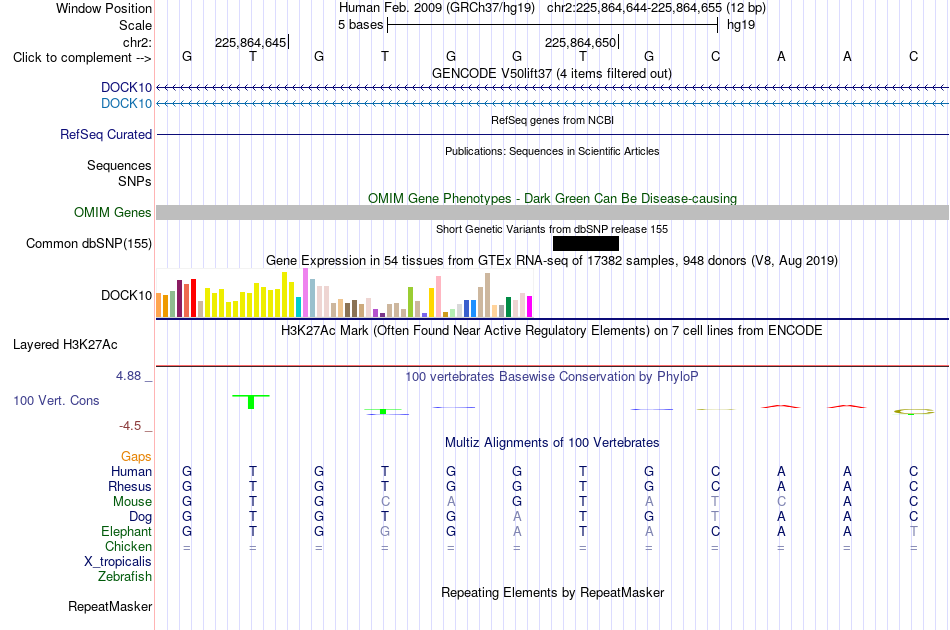This screenshot has height=630, width=950.
Task: Select the Human alignment row label
Action: click(131, 472)
